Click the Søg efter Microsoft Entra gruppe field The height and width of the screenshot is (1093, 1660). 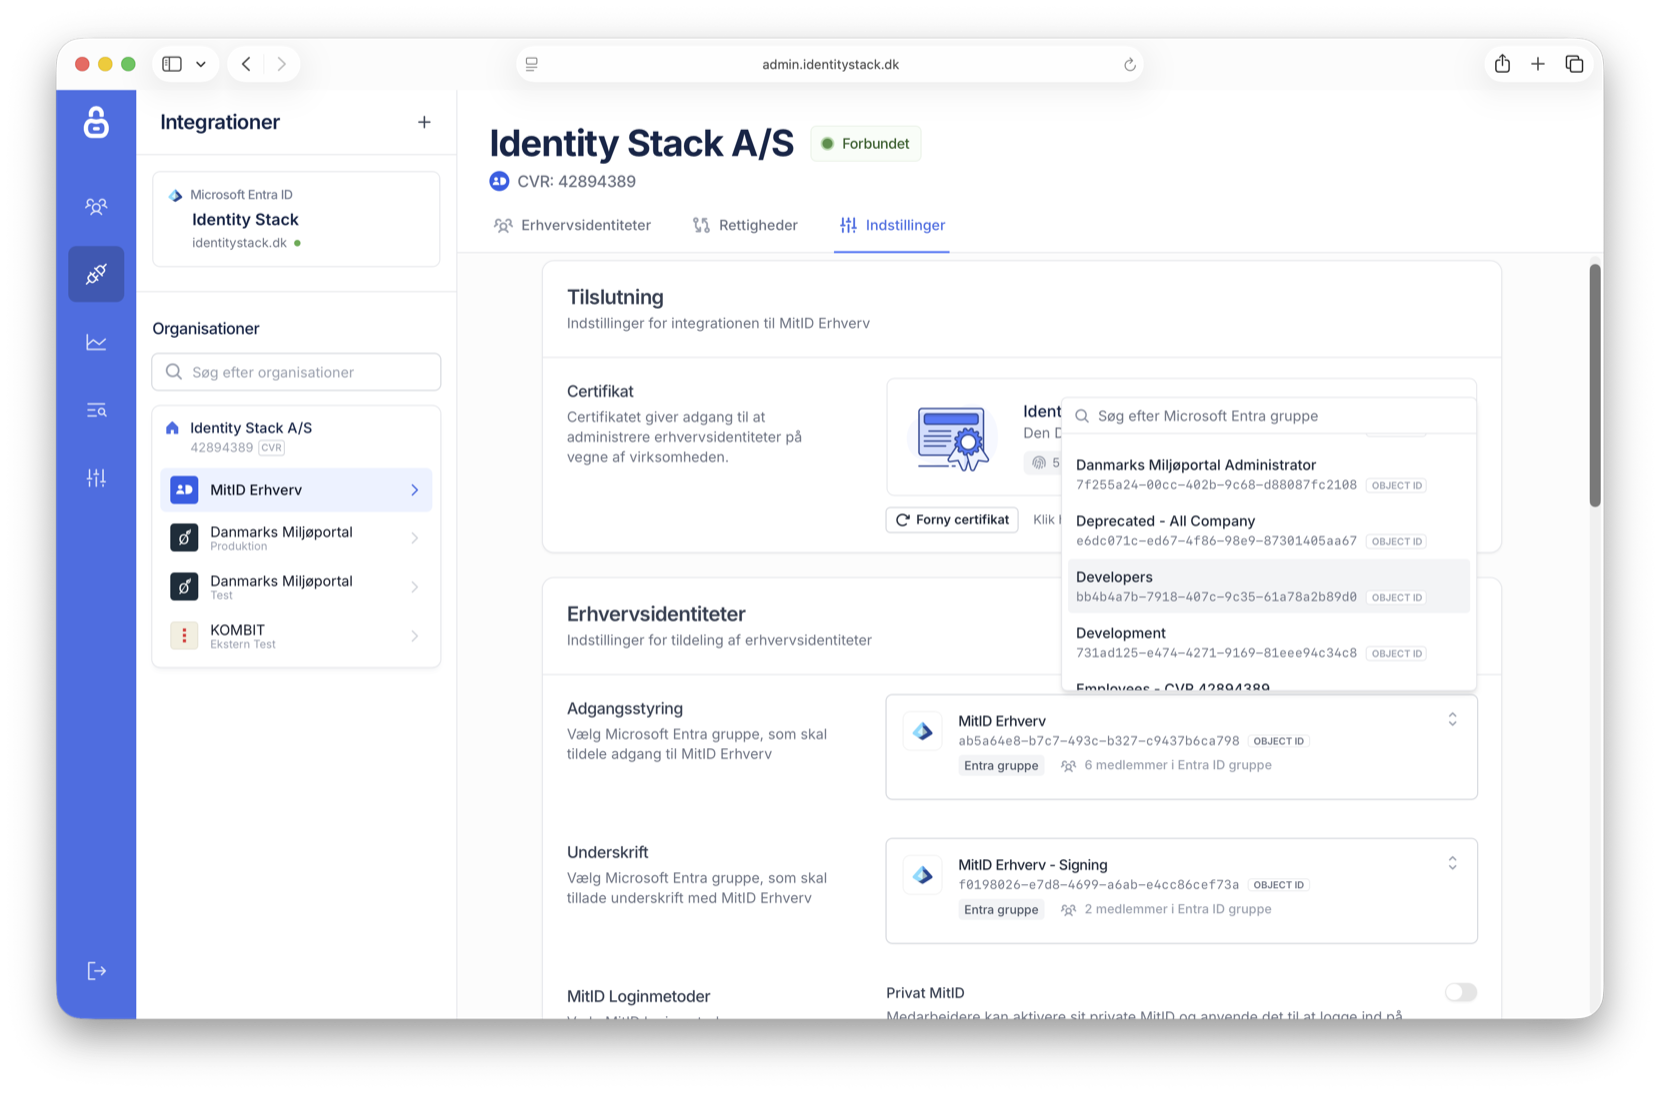point(1268,416)
